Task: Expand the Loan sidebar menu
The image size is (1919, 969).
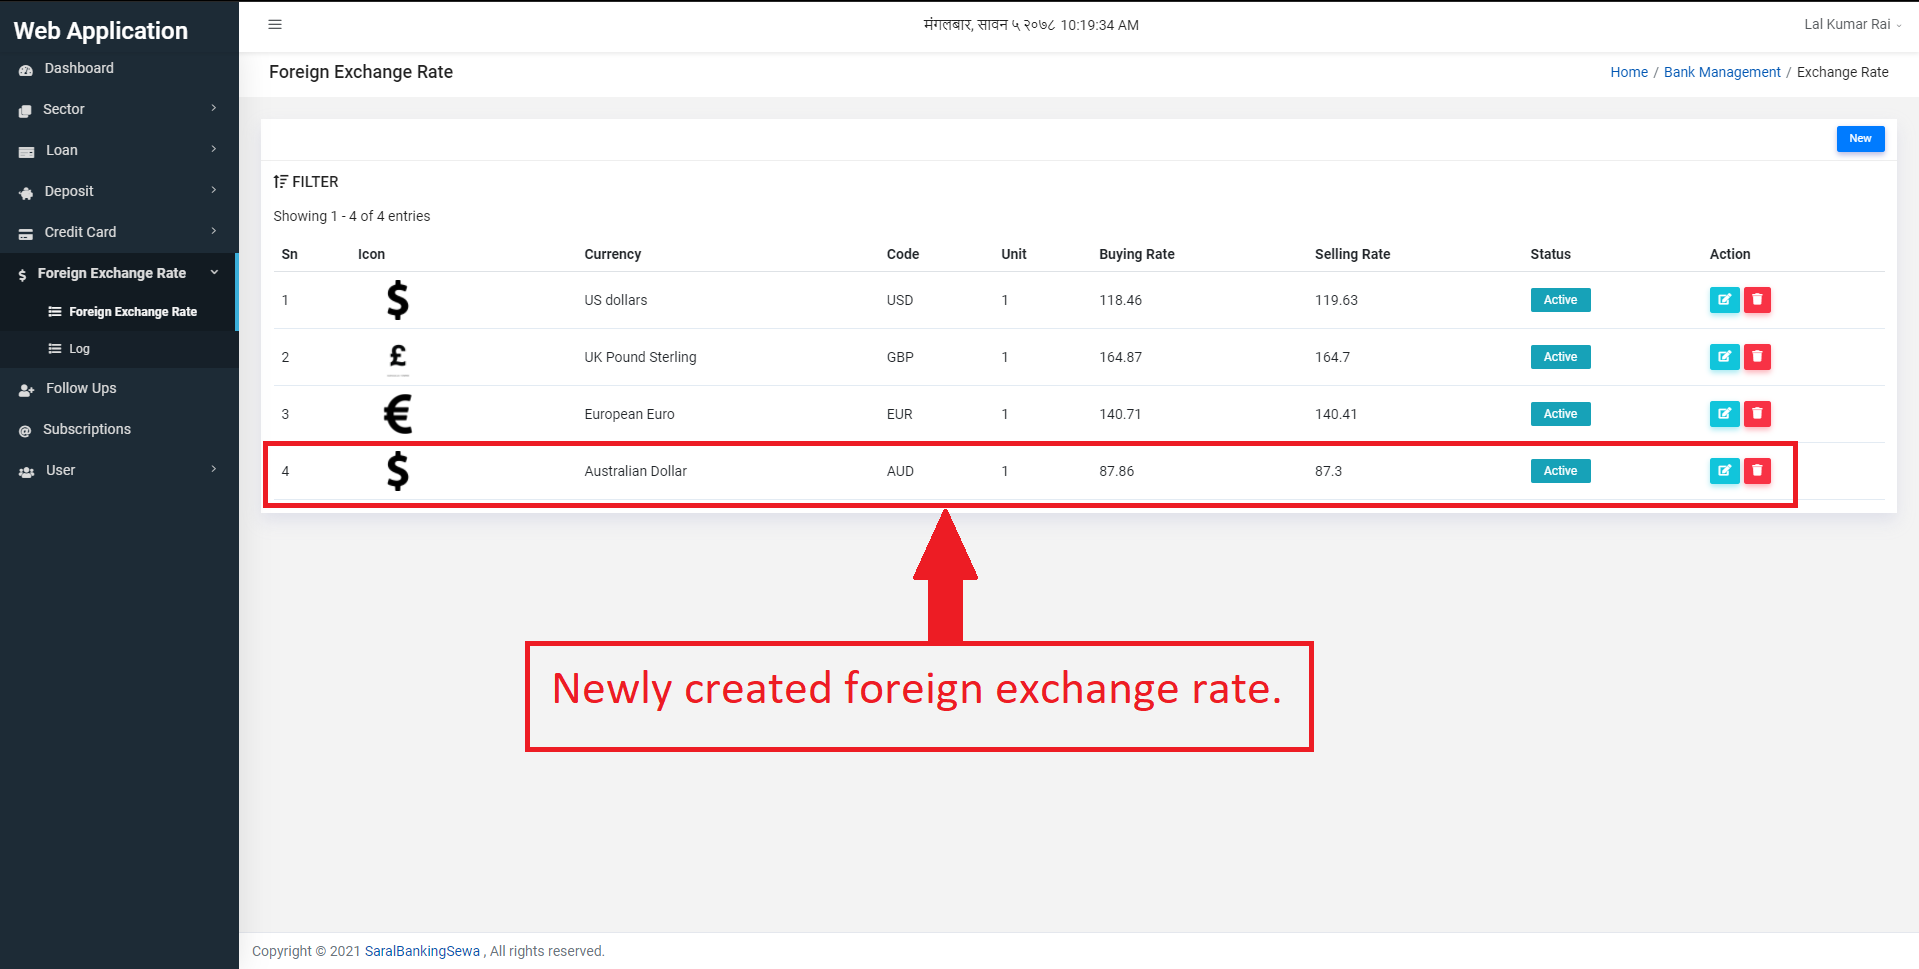Action: [x=119, y=150]
